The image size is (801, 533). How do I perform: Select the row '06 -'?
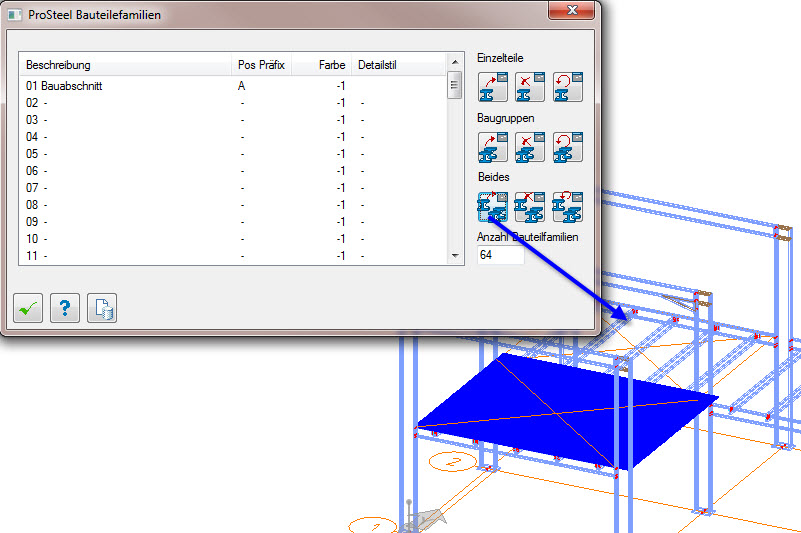pyautogui.click(x=232, y=171)
